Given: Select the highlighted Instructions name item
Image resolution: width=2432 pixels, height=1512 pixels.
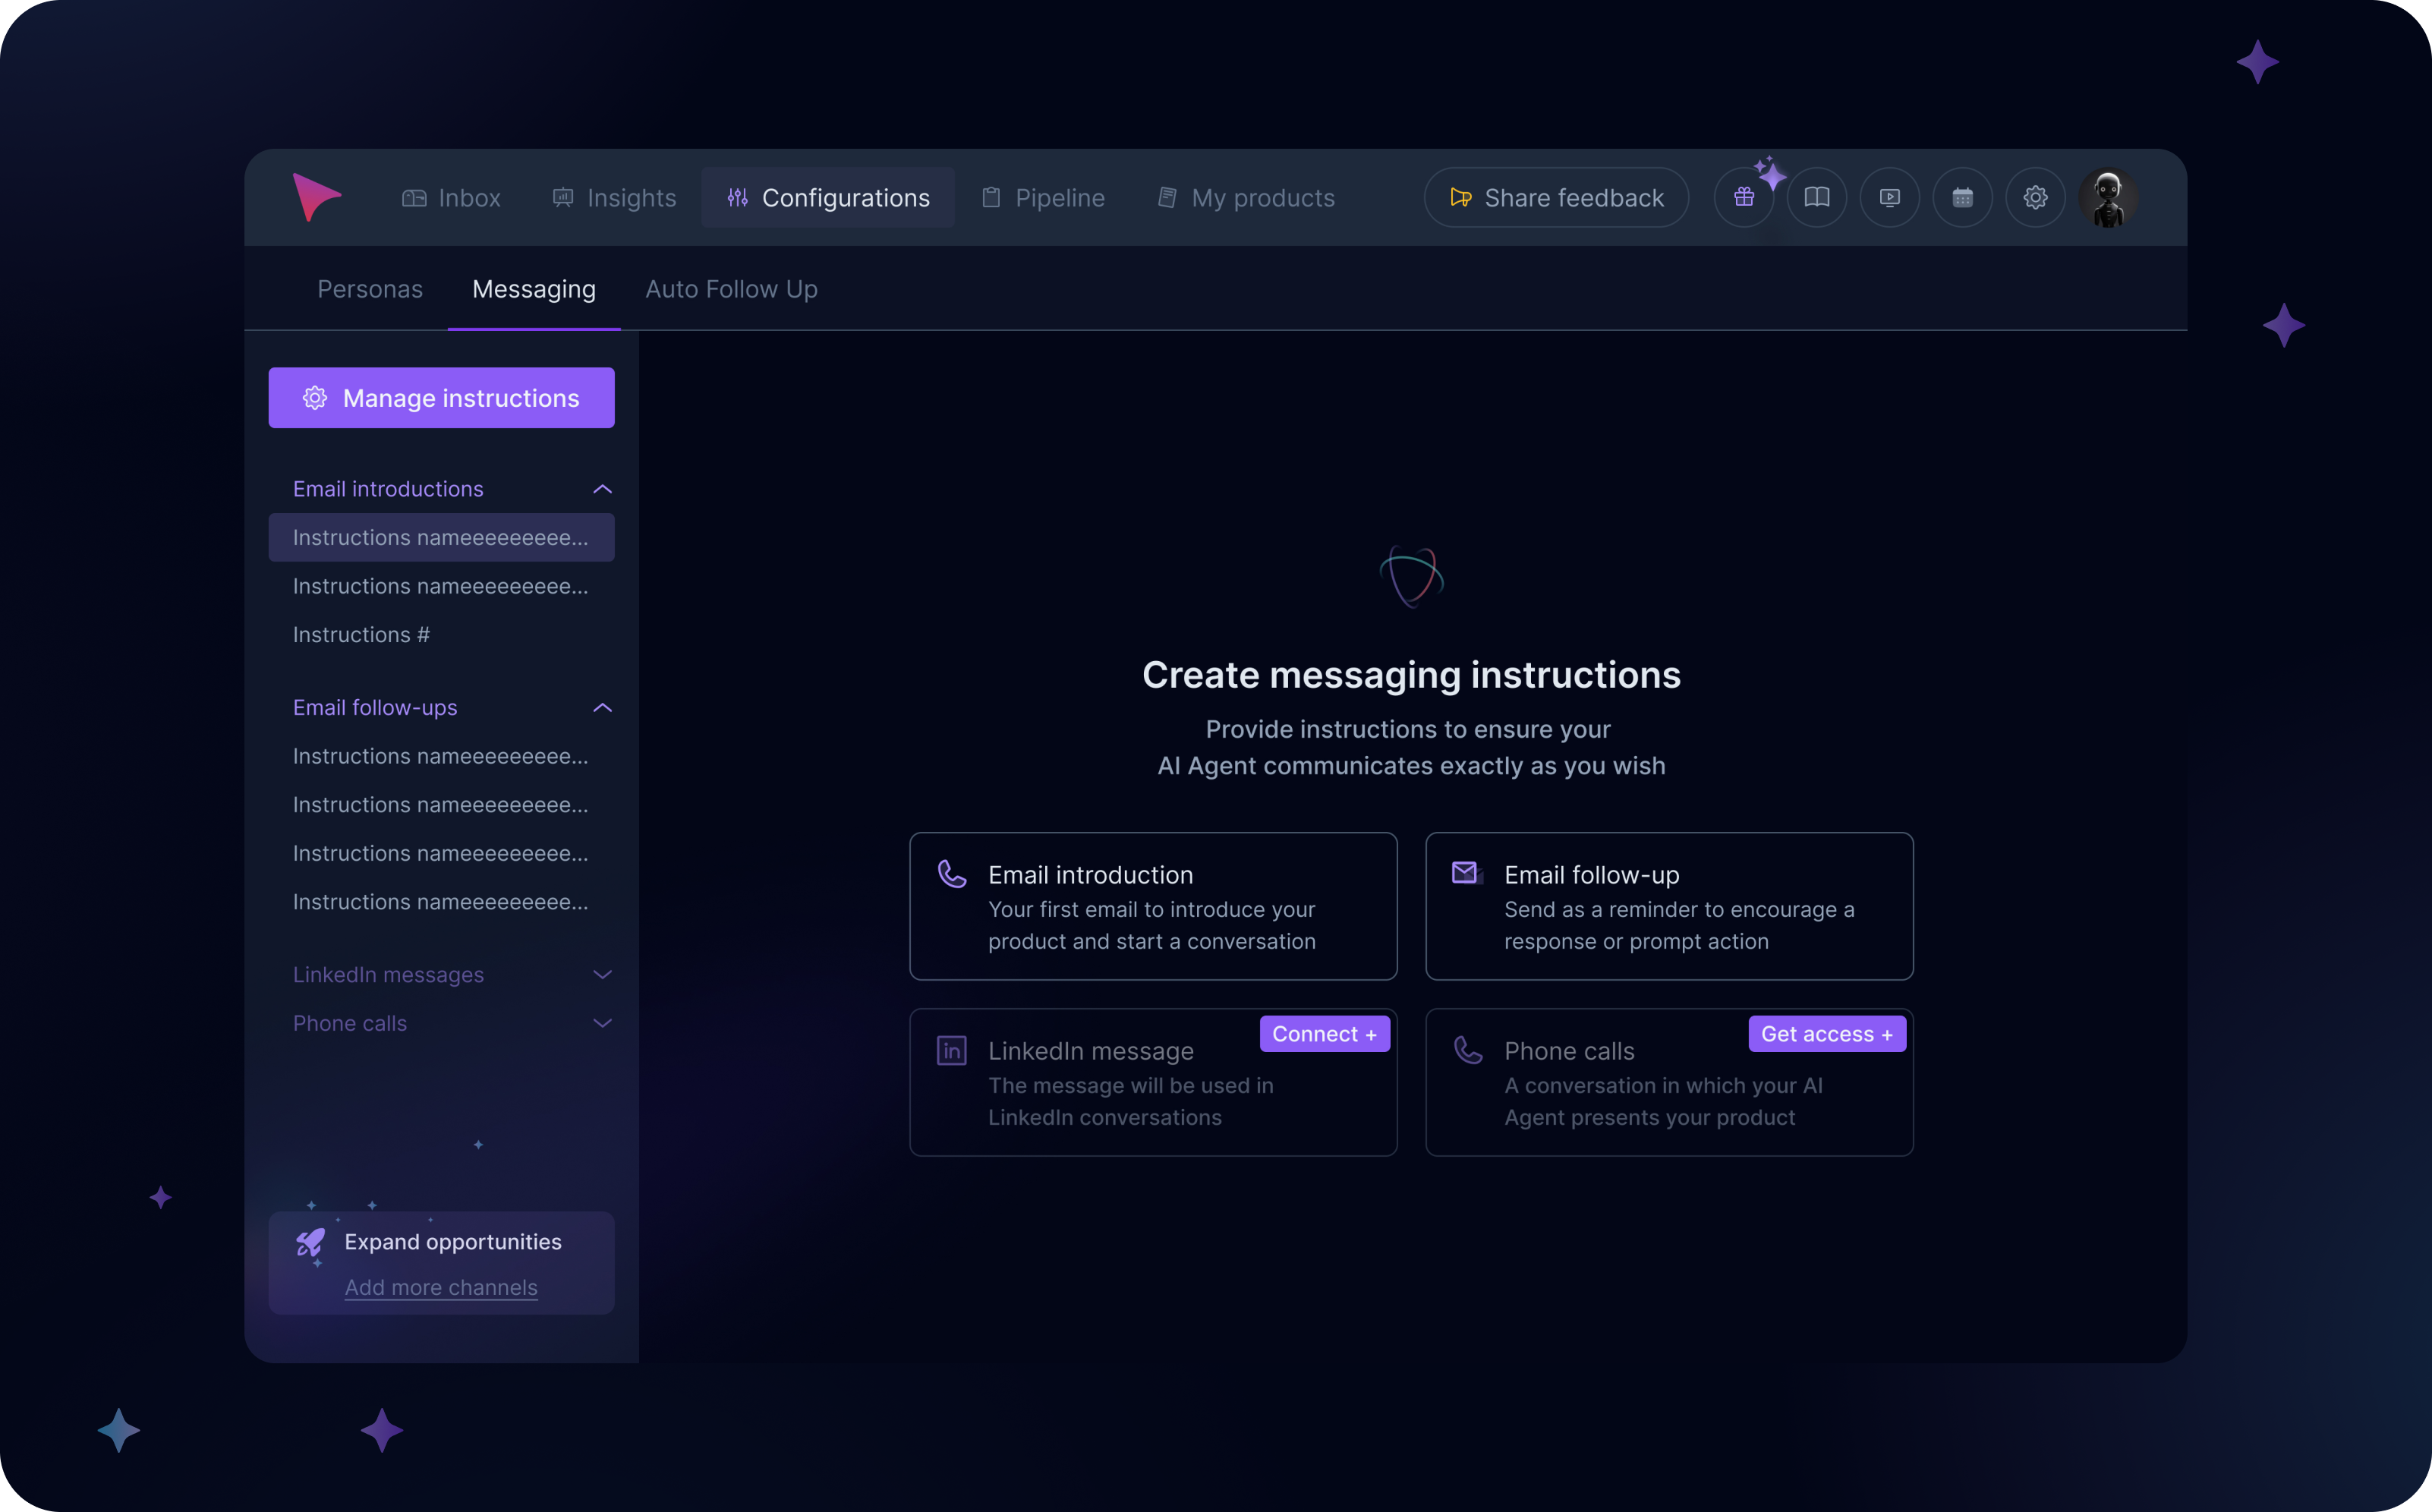Looking at the screenshot, I should coord(441,537).
